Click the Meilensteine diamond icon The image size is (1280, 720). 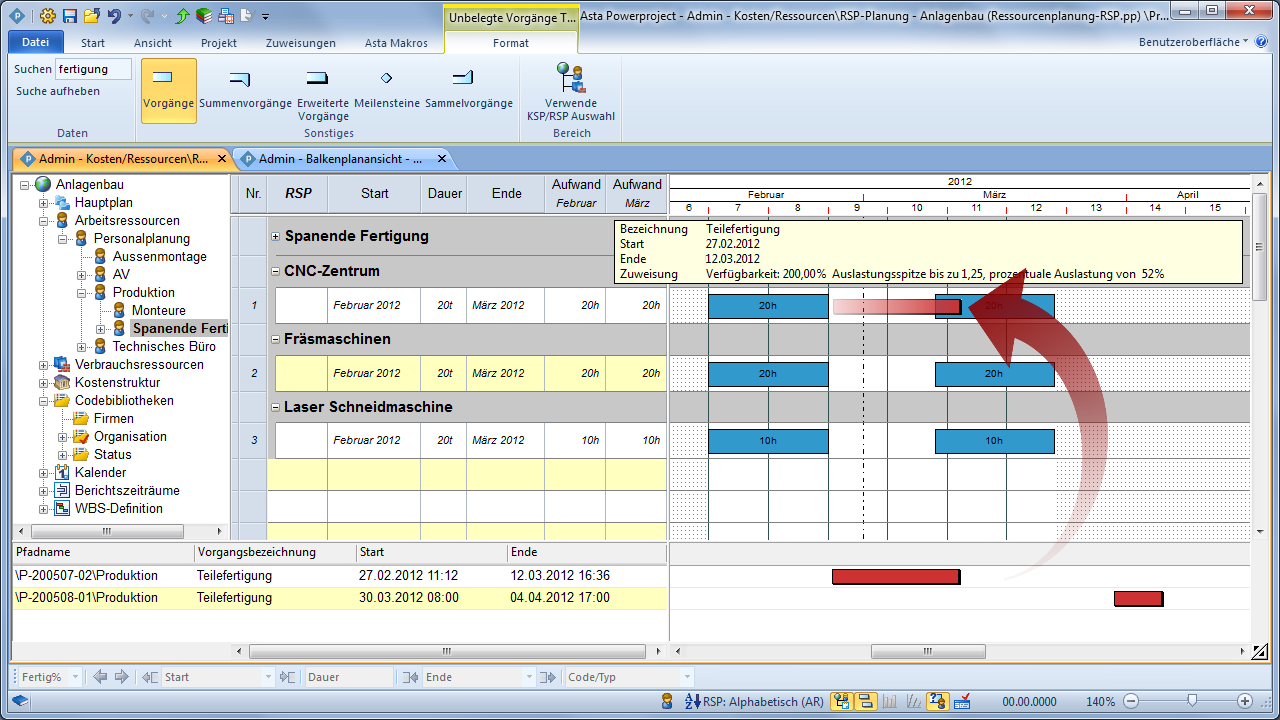click(386, 78)
